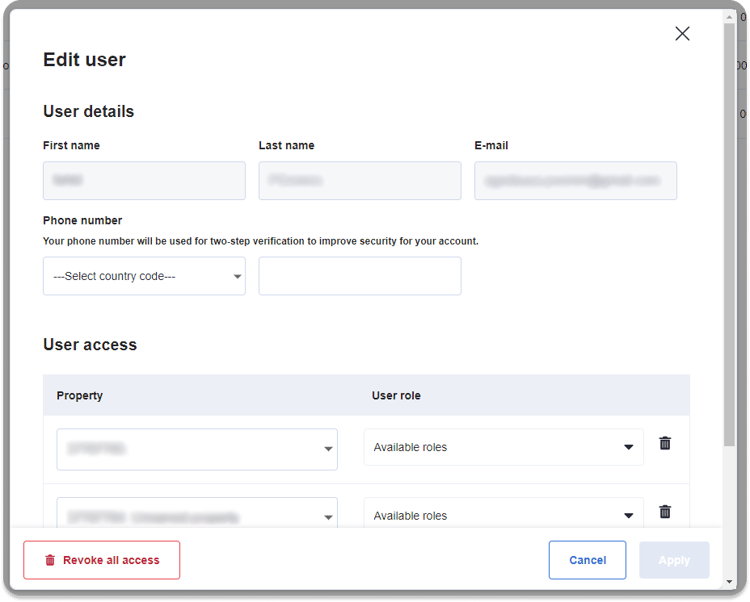750x602 pixels.
Task: Click the Property column header
Action: coord(80,395)
